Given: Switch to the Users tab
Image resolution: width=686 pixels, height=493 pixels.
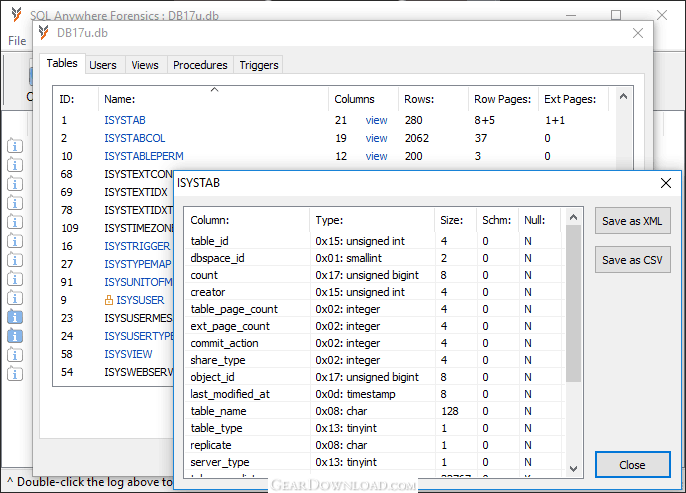Looking at the screenshot, I should [x=103, y=65].
